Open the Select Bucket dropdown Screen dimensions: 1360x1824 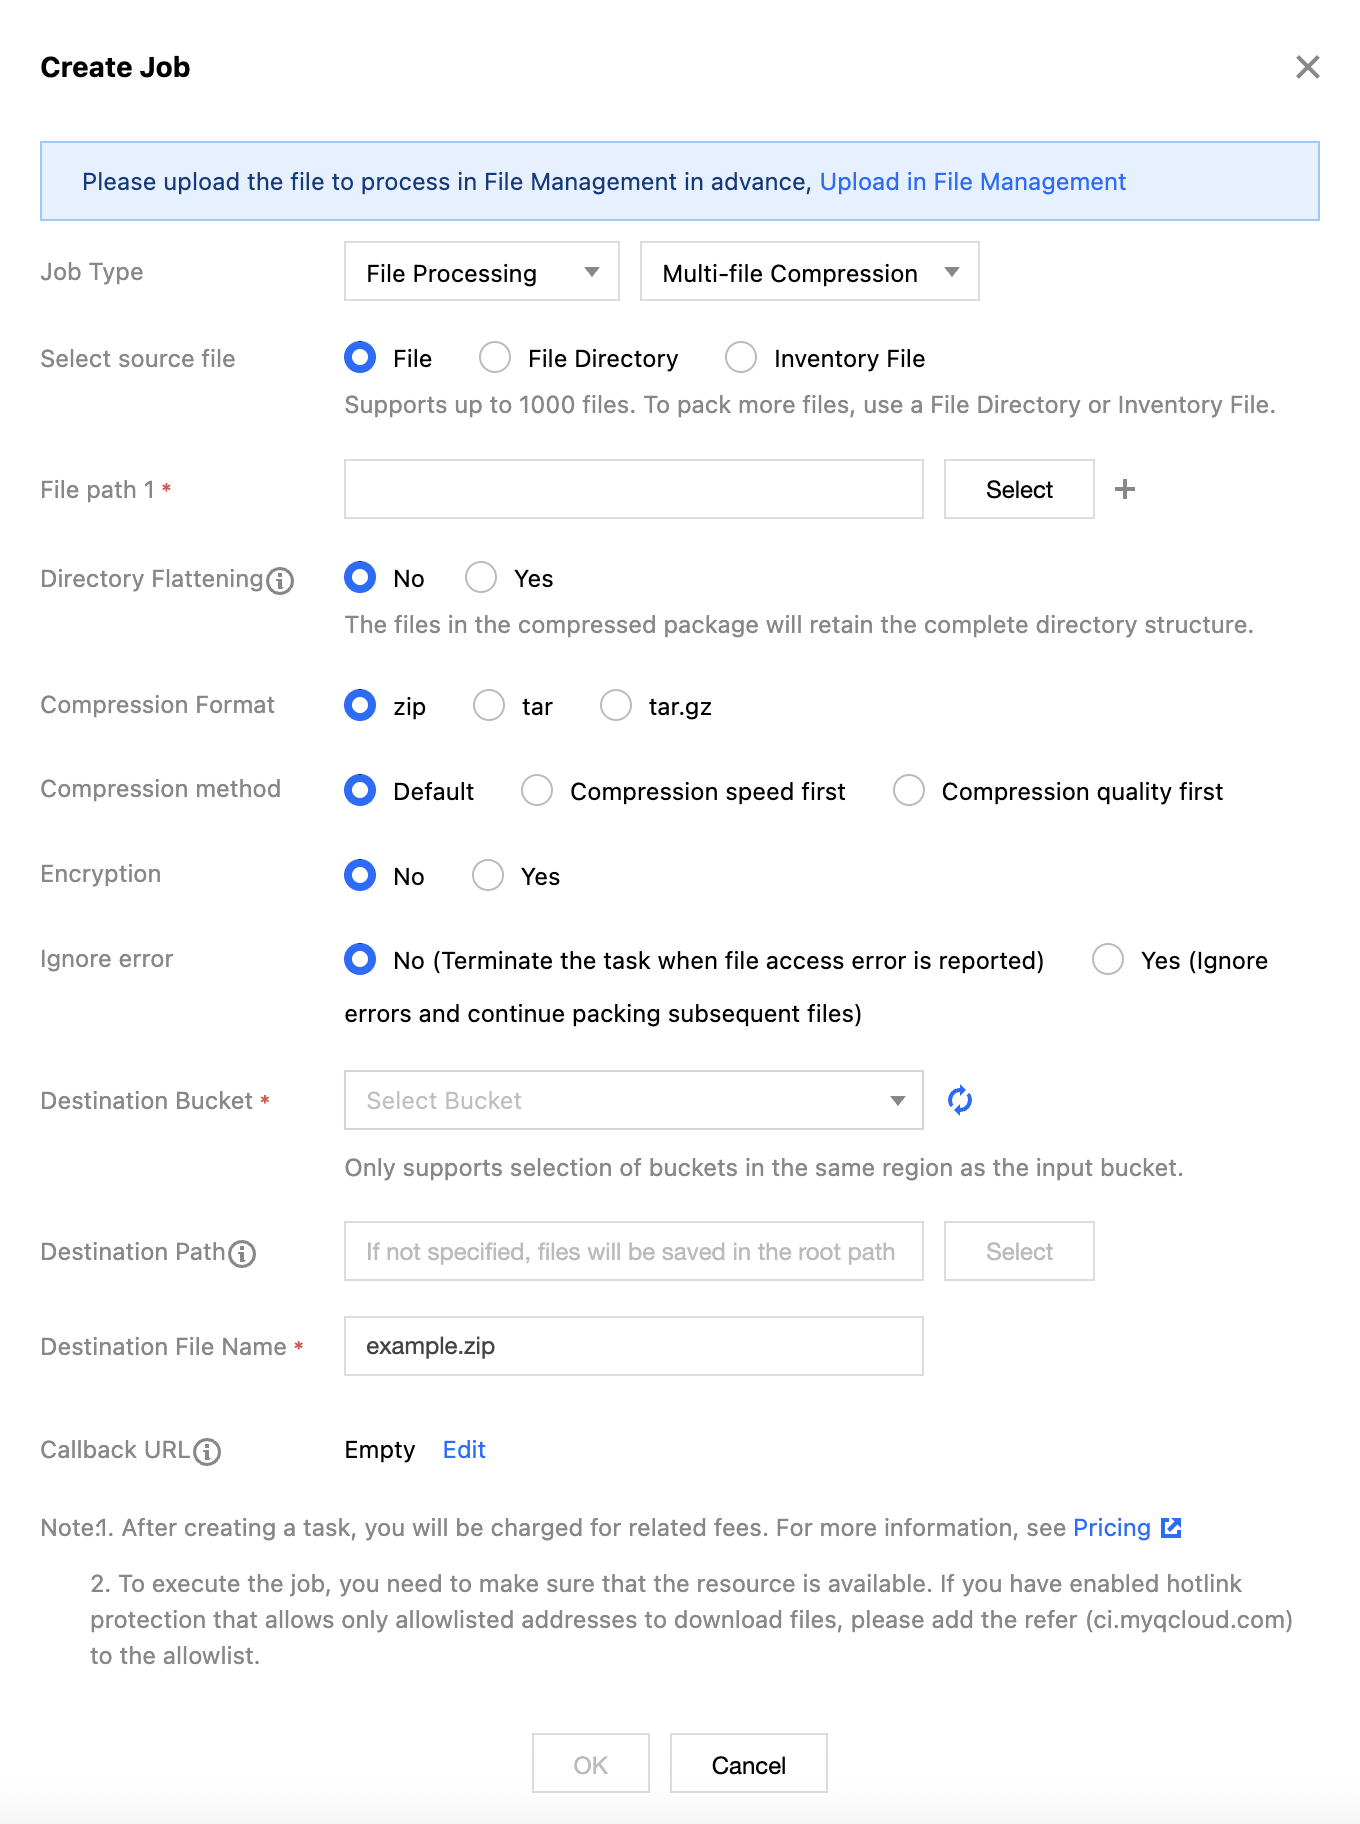coord(633,1100)
